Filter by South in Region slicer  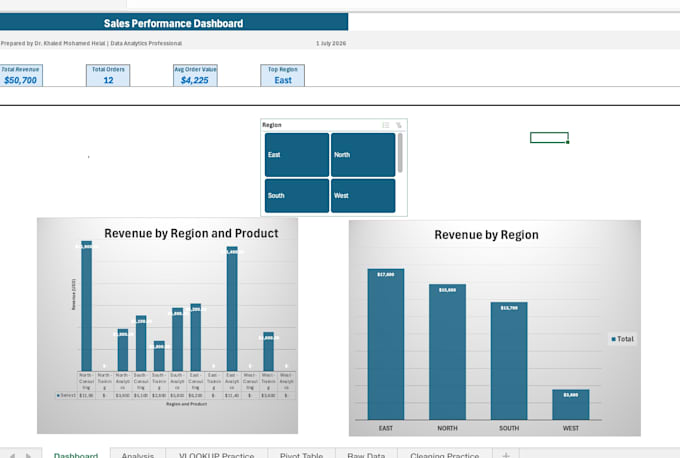tap(297, 196)
